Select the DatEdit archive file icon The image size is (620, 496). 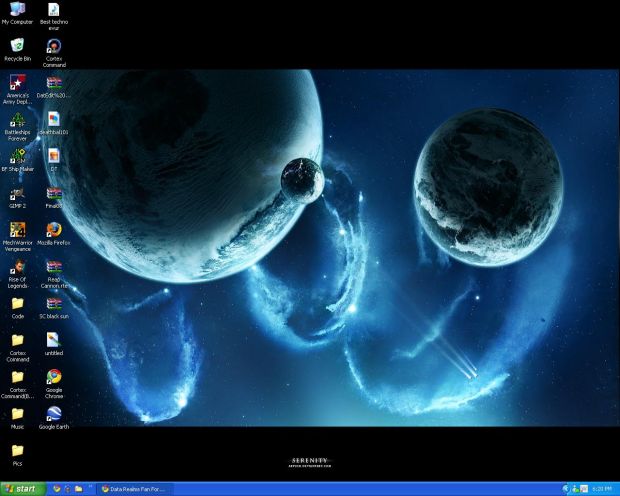click(54, 87)
